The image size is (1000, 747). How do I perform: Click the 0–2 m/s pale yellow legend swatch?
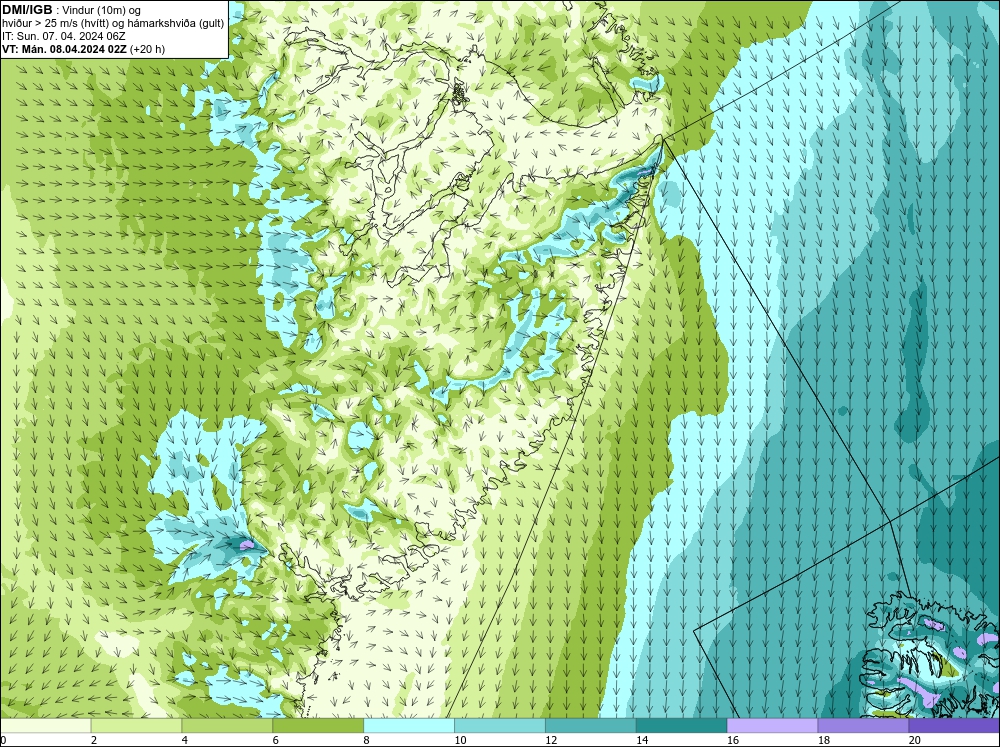pyautogui.click(x=45, y=725)
